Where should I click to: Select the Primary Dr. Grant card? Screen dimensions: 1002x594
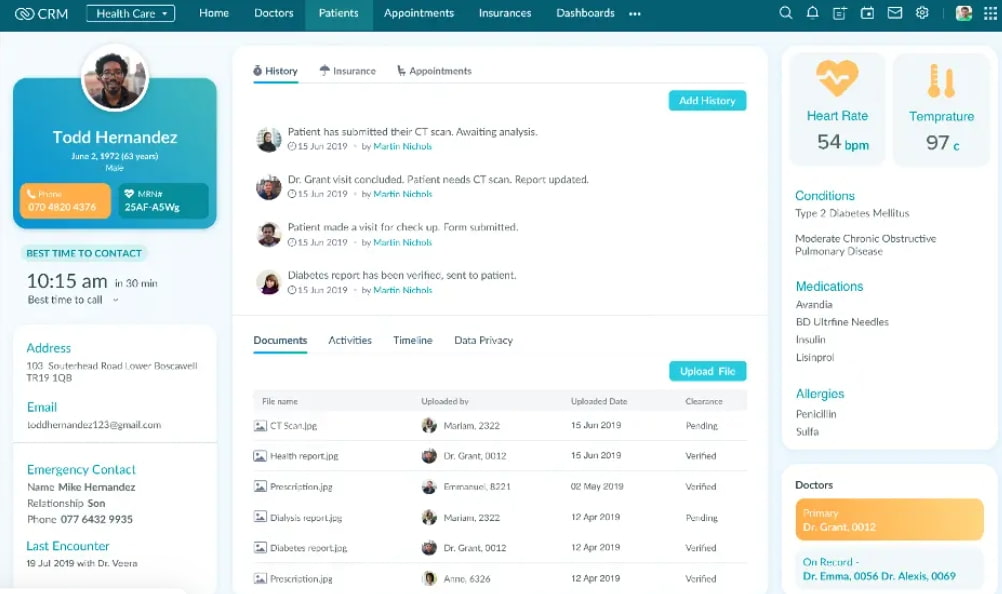pyautogui.click(x=888, y=518)
